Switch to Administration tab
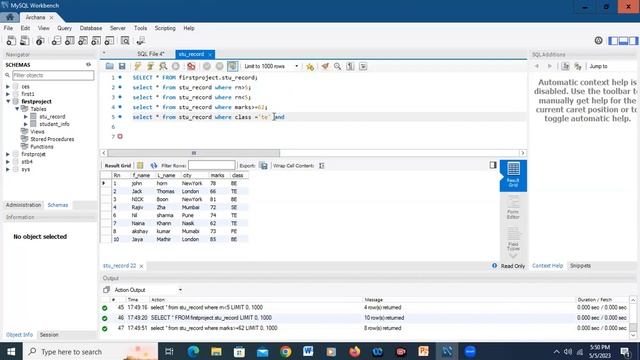 coord(23,205)
